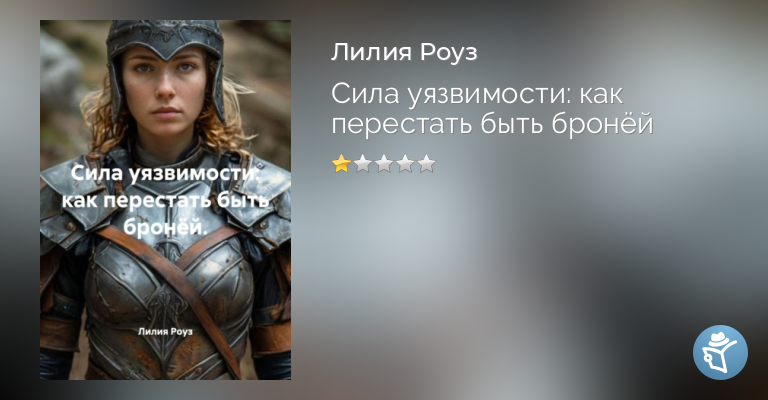This screenshot has height=400, width=768.
Task: Rate the book two stars
Action: pyautogui.click(x=362, y=164)
